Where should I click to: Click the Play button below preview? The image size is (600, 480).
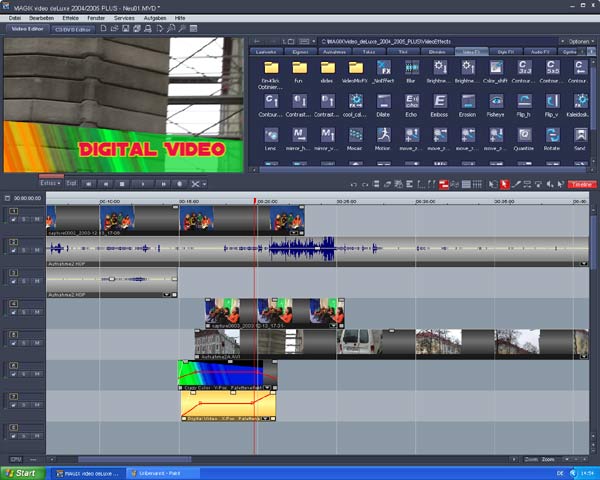point(143,184)
